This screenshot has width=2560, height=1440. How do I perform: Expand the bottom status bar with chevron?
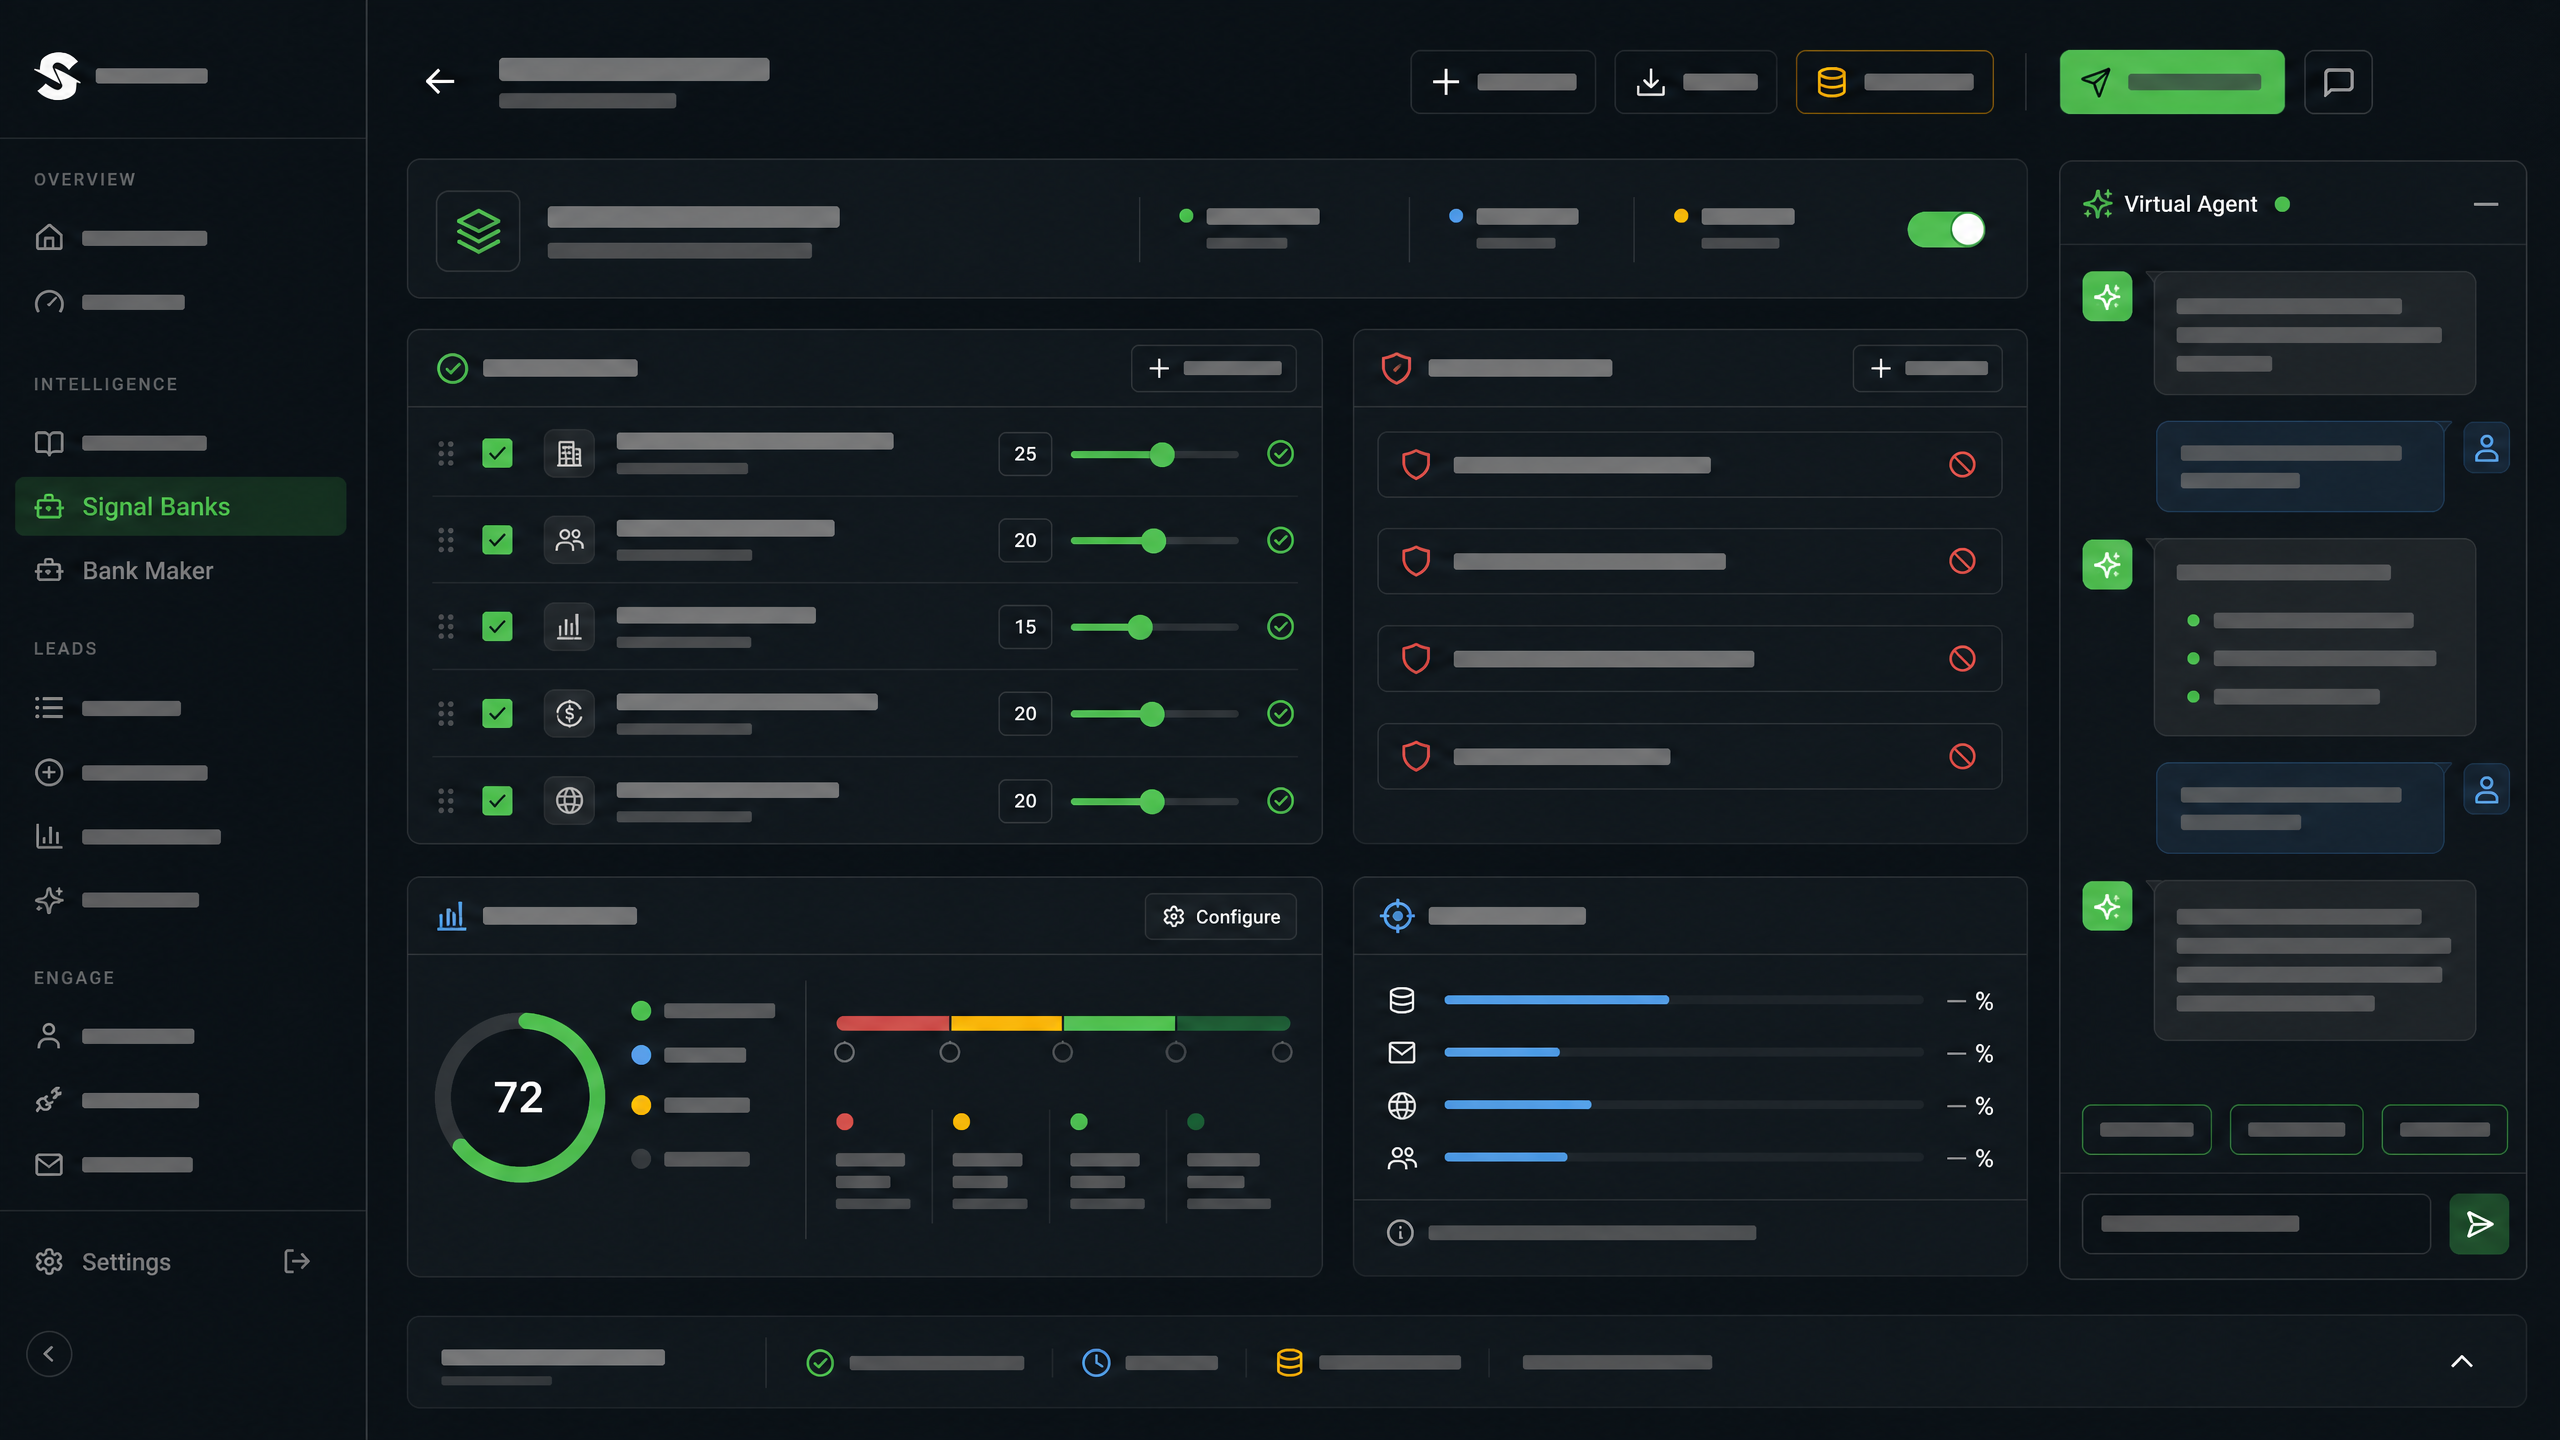tap(2461, 1361)
